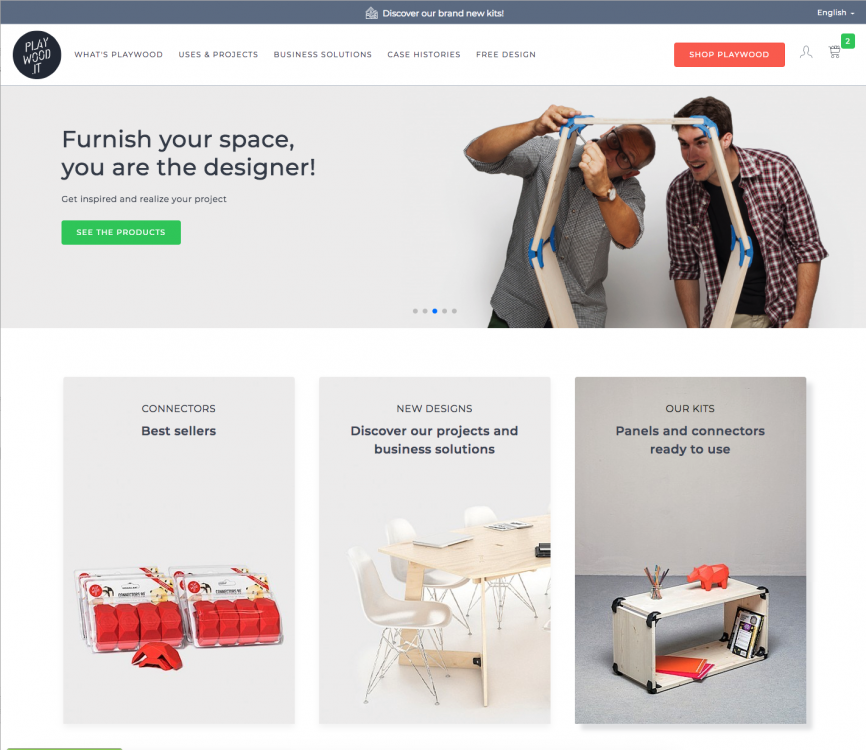This screenshot has height=750, width=866.
Task: Click See The Products button
Action: pos(121,233)
